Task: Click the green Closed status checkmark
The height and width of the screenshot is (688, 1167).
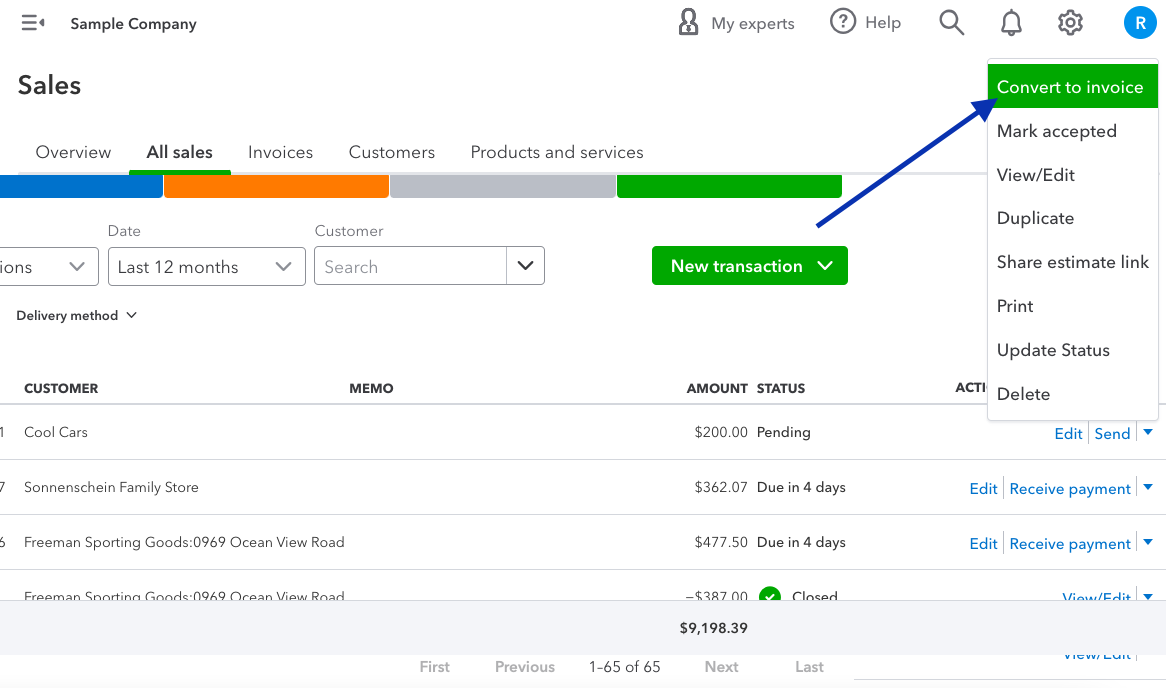Action: pos(769,596)
